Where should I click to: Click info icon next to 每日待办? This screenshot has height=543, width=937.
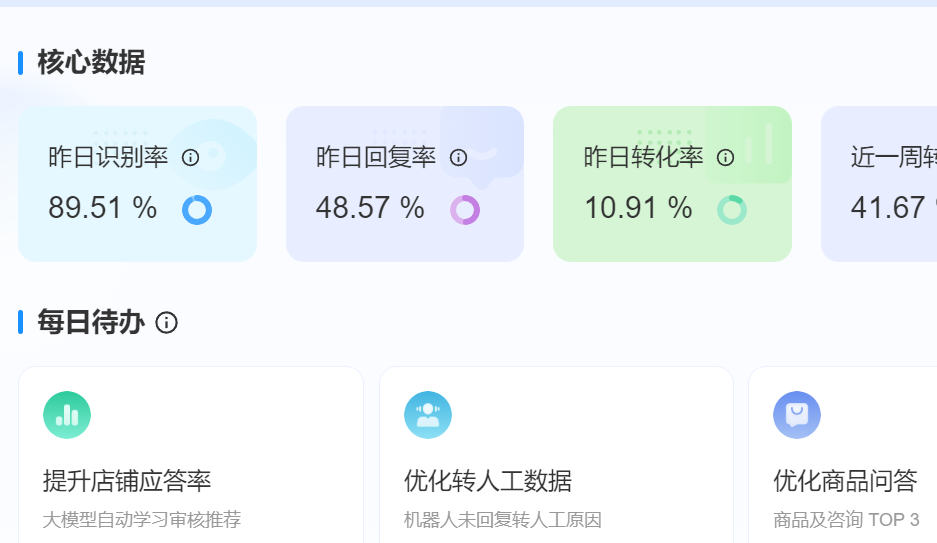[x=167, y=323]
